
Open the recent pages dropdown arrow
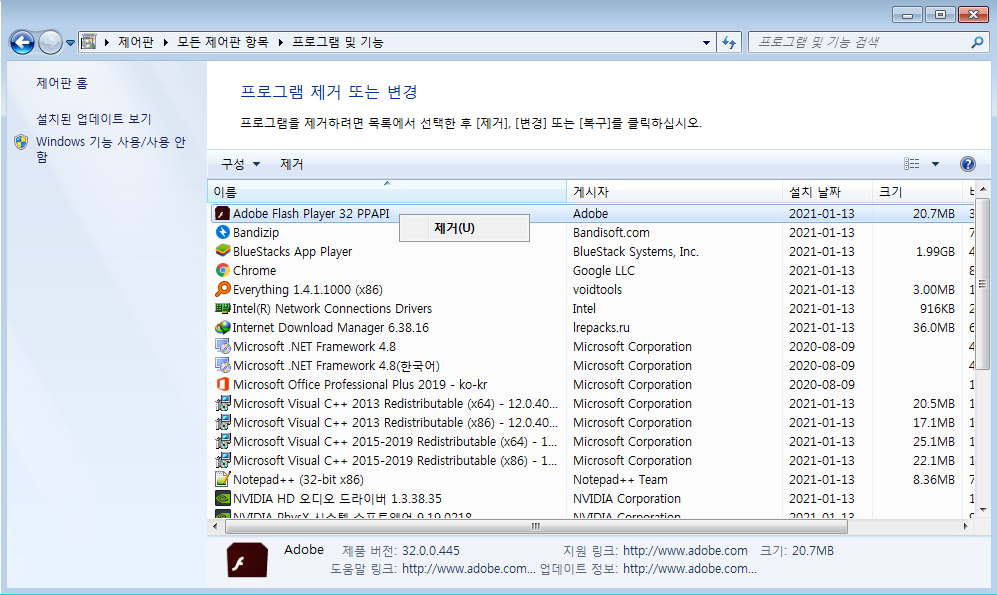point(71,43)
